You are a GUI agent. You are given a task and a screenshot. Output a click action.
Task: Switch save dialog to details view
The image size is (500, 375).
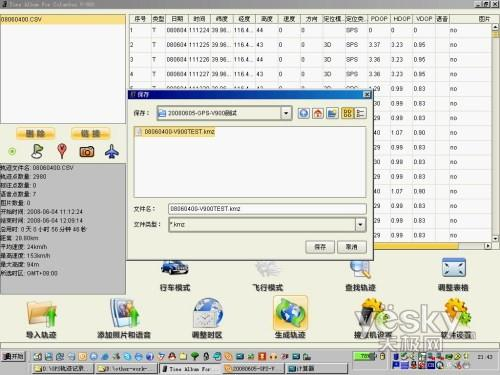(x=361, y=113)
